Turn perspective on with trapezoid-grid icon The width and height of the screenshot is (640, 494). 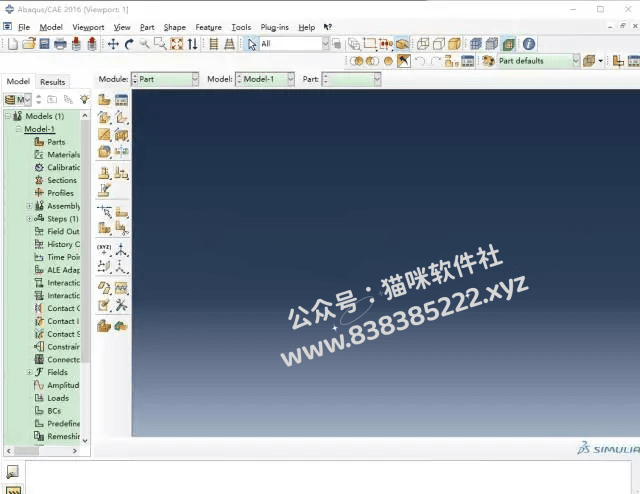[x=229, y=44]
